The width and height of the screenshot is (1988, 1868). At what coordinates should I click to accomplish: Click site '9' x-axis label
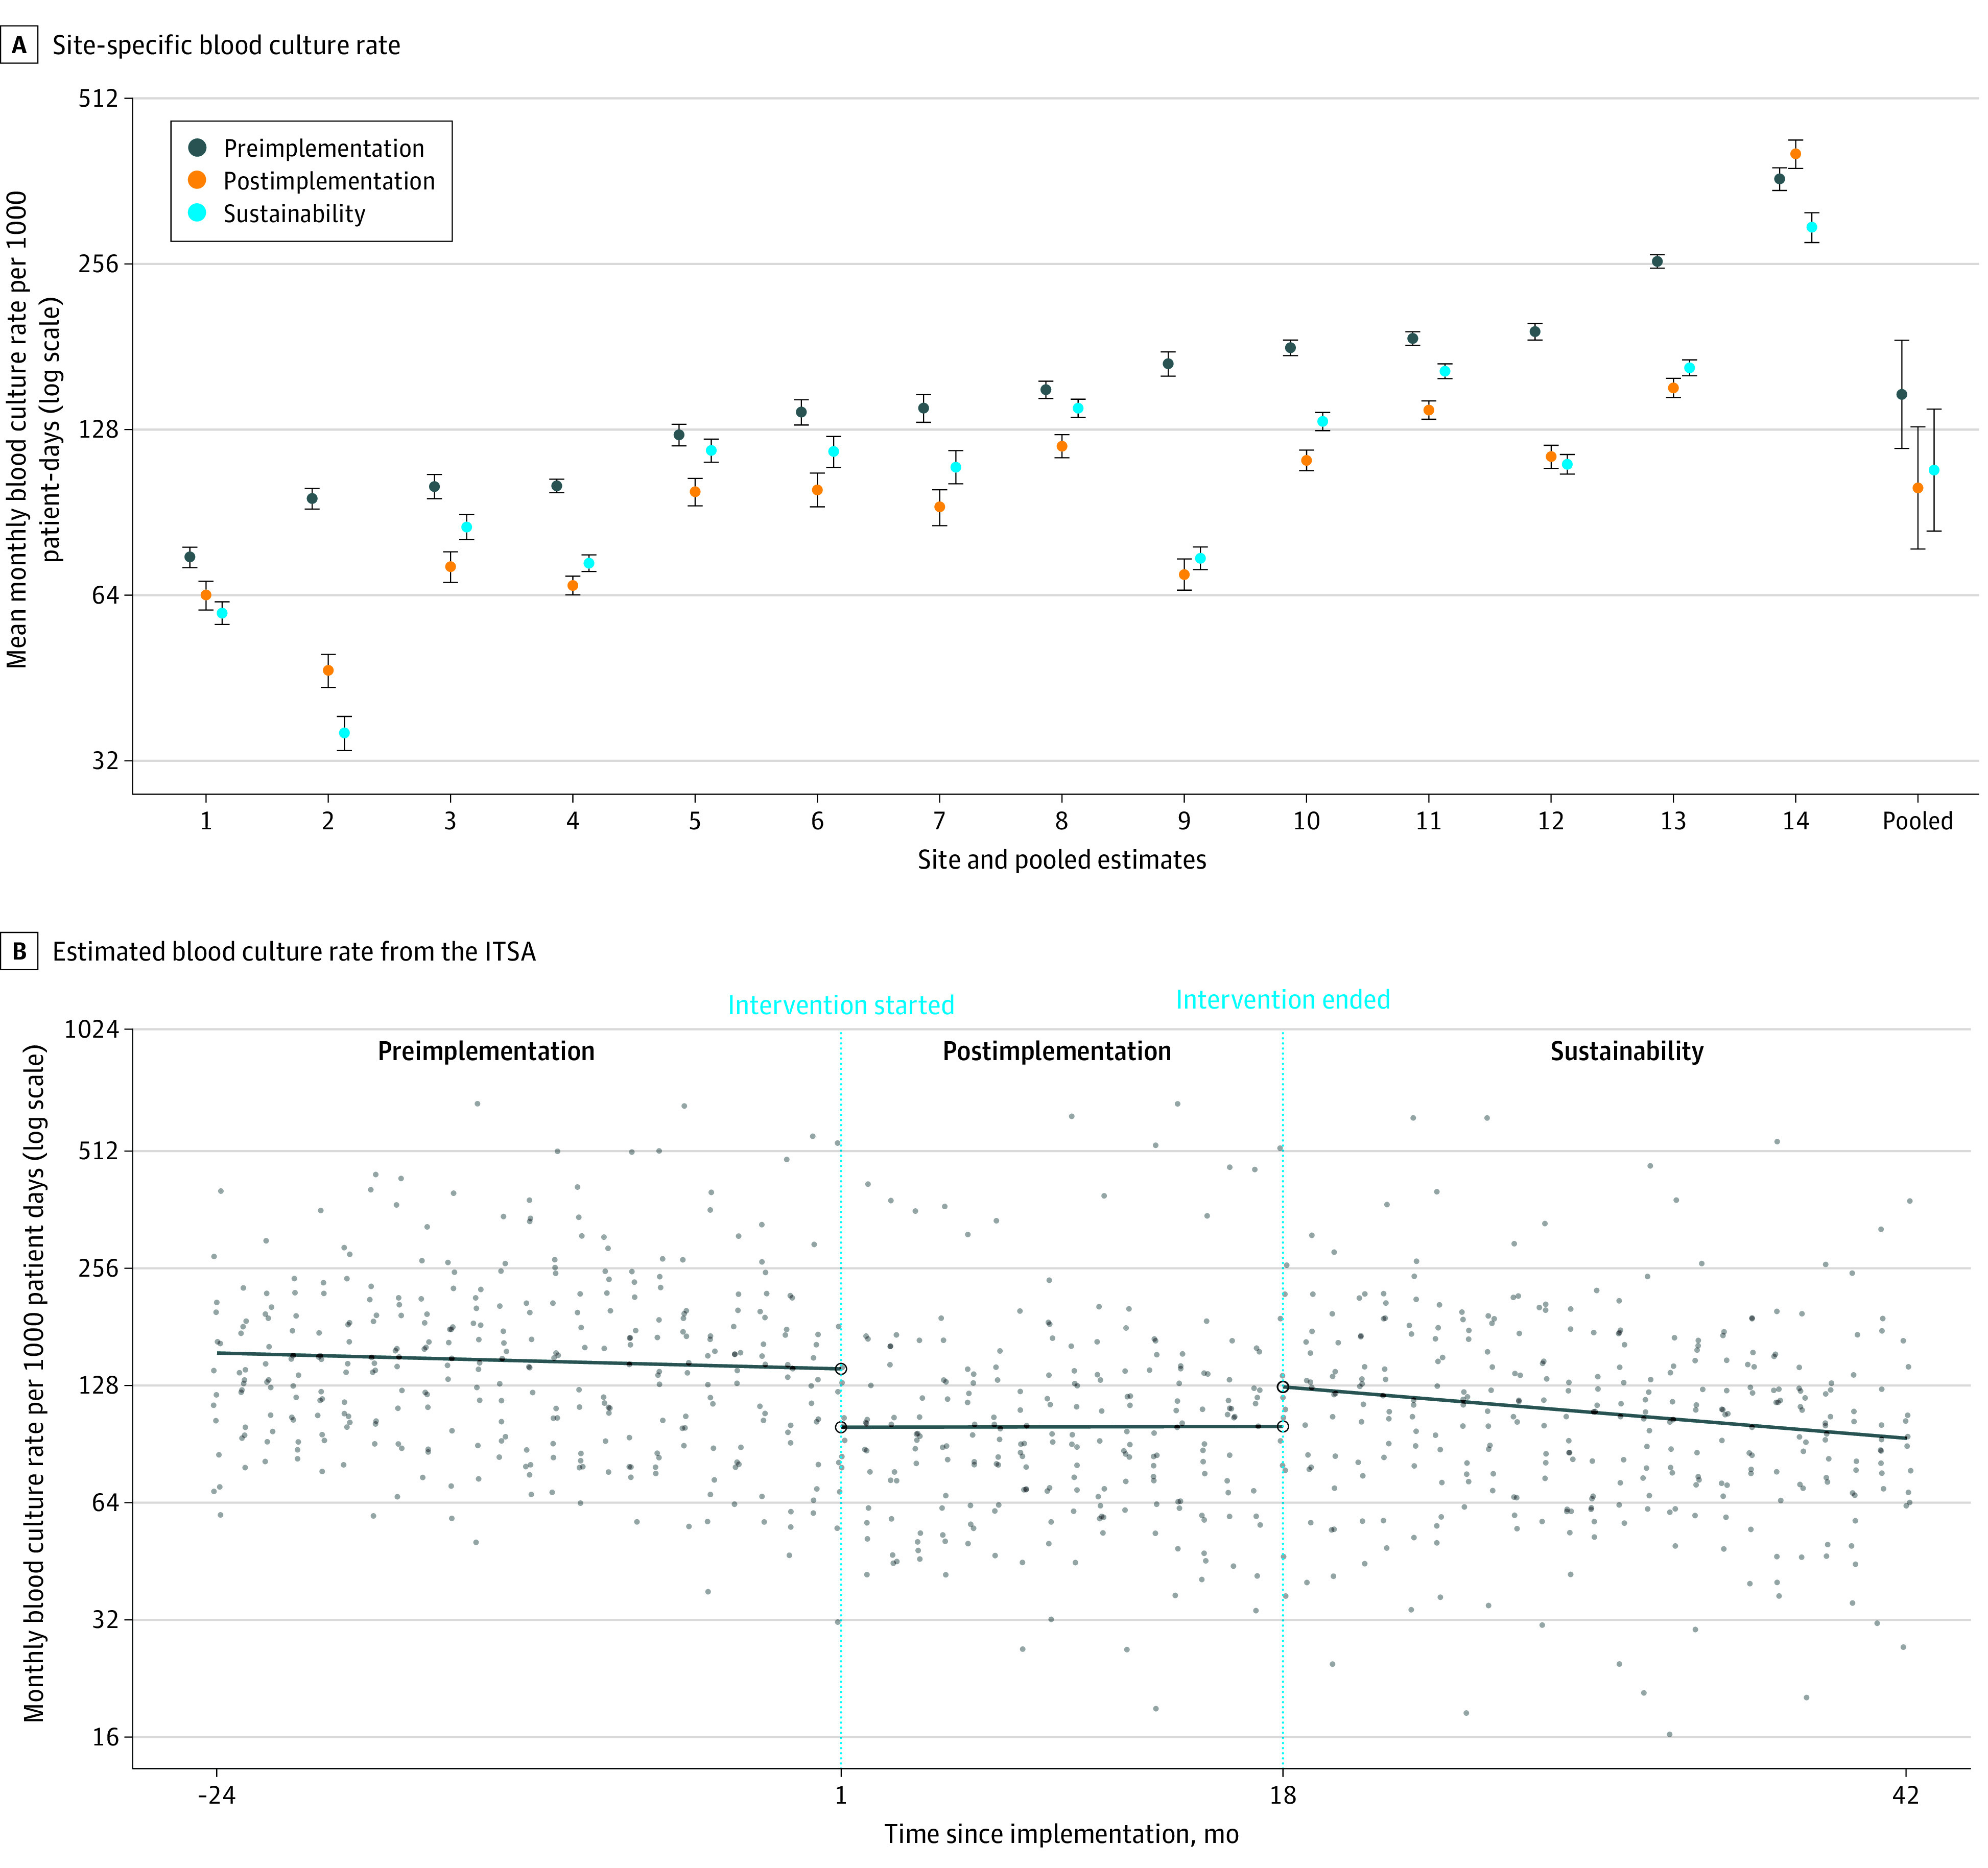1184,821
